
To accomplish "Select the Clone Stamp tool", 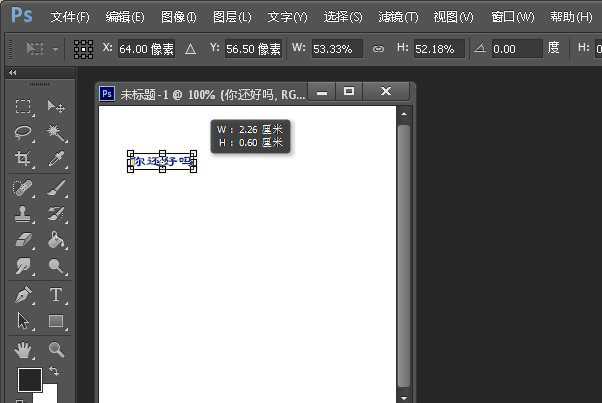I will pyautogui.click(x=23, y=213).
